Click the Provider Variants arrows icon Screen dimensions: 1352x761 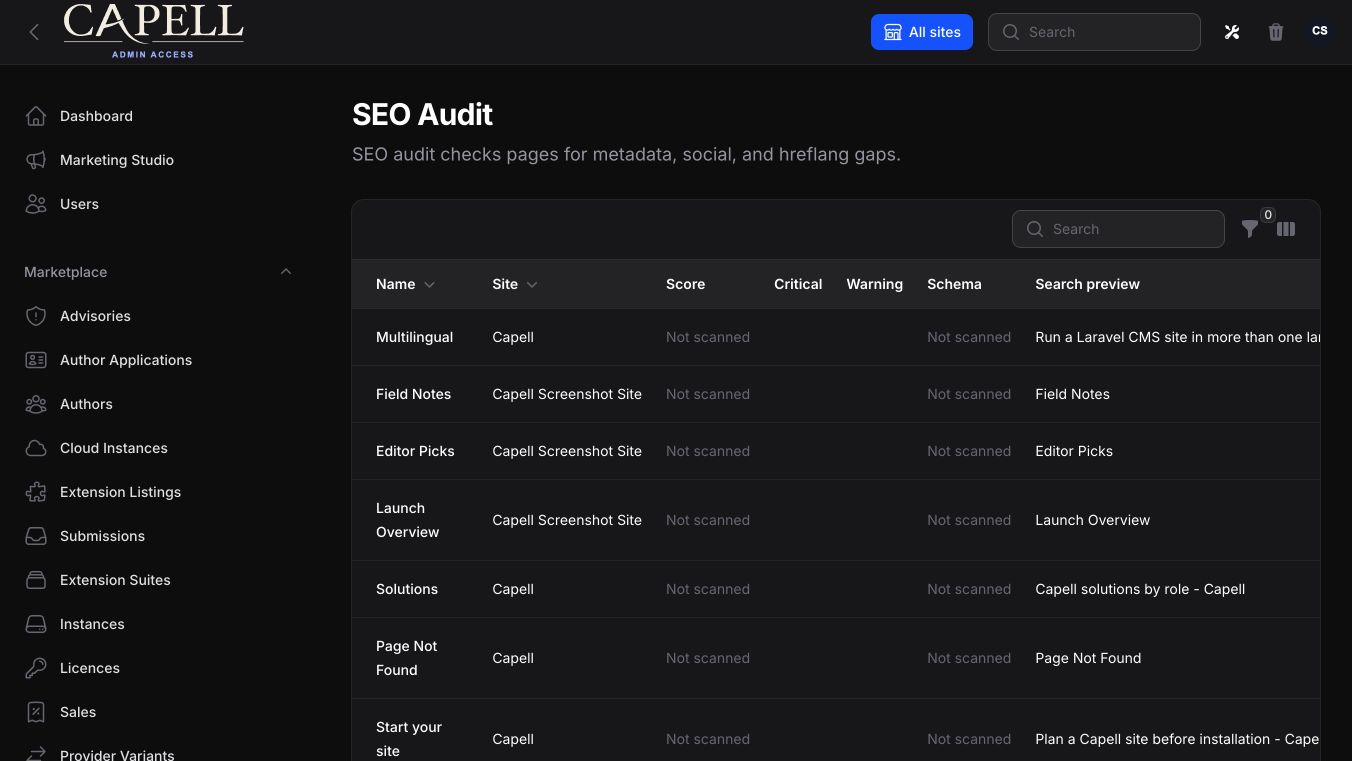click(x=36, y=755)
